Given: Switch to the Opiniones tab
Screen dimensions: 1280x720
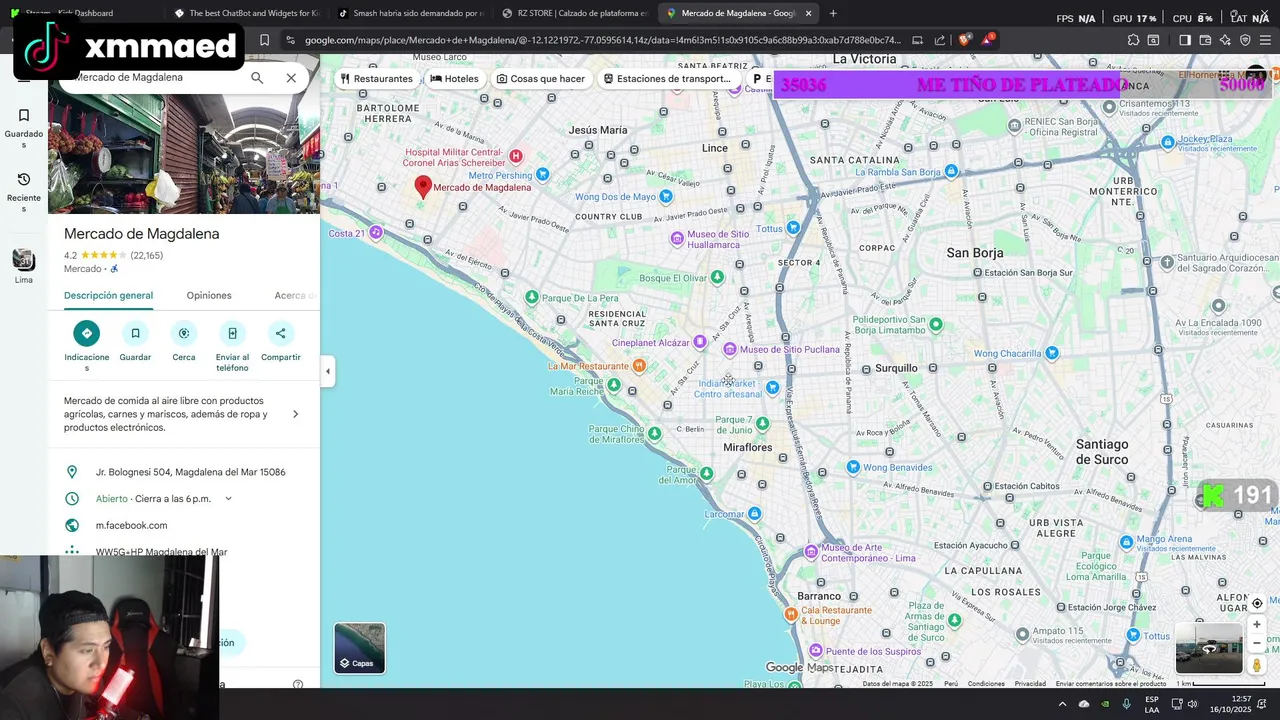Looking at the screenshot, I should click(x=209, y=295).
